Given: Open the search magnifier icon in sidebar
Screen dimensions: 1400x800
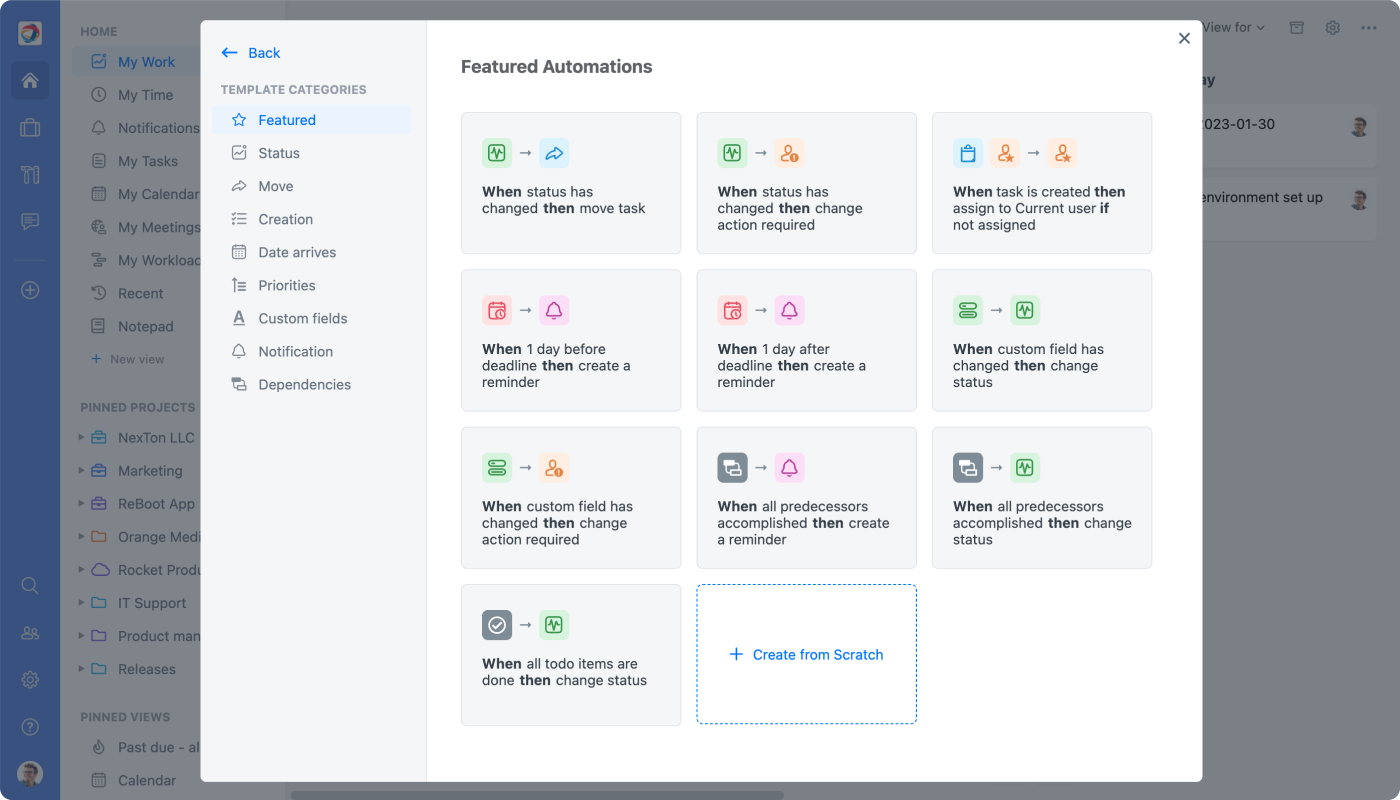Looking at the screenshot, I should coord(30,586).
